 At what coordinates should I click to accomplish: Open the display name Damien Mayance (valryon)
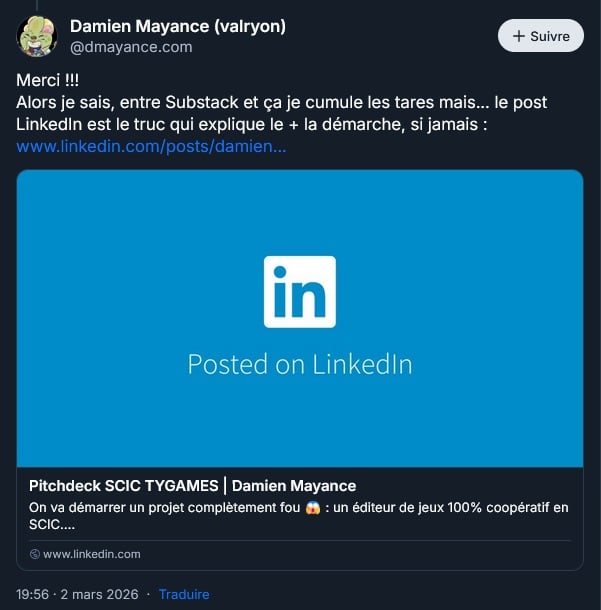click(178, 26)
